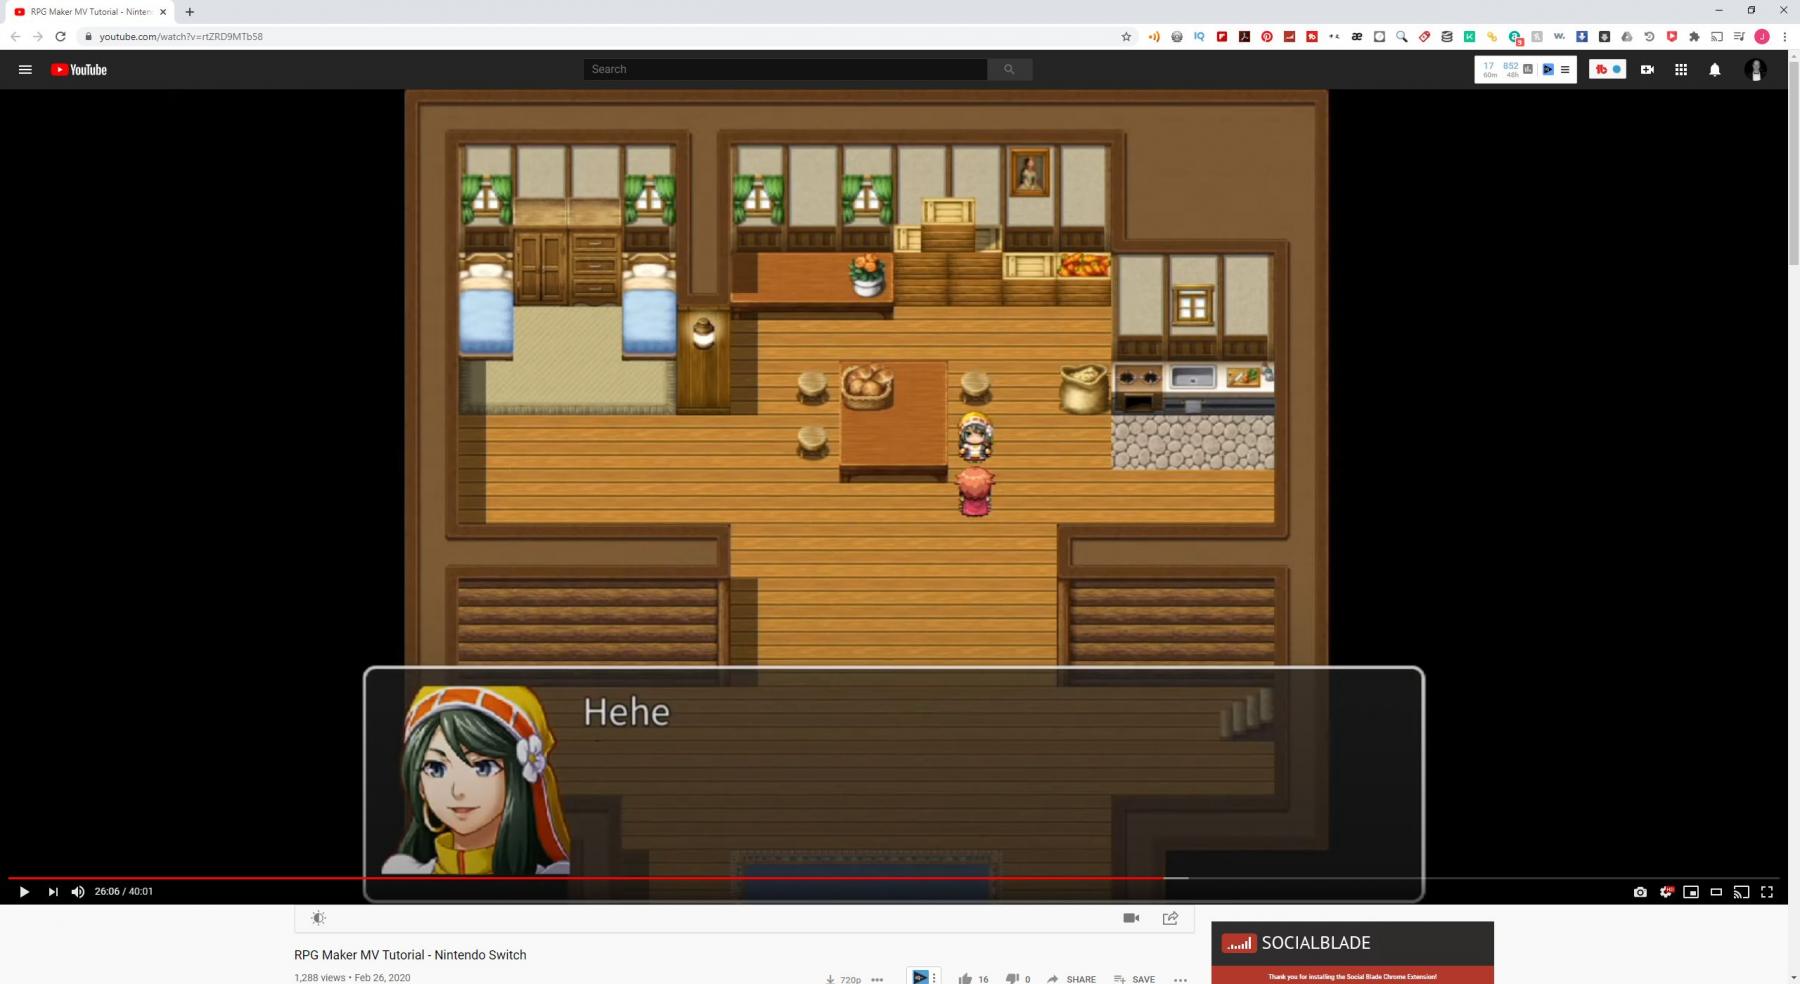
Task: Enable miniplayer mode
Action: point(1691,892)
